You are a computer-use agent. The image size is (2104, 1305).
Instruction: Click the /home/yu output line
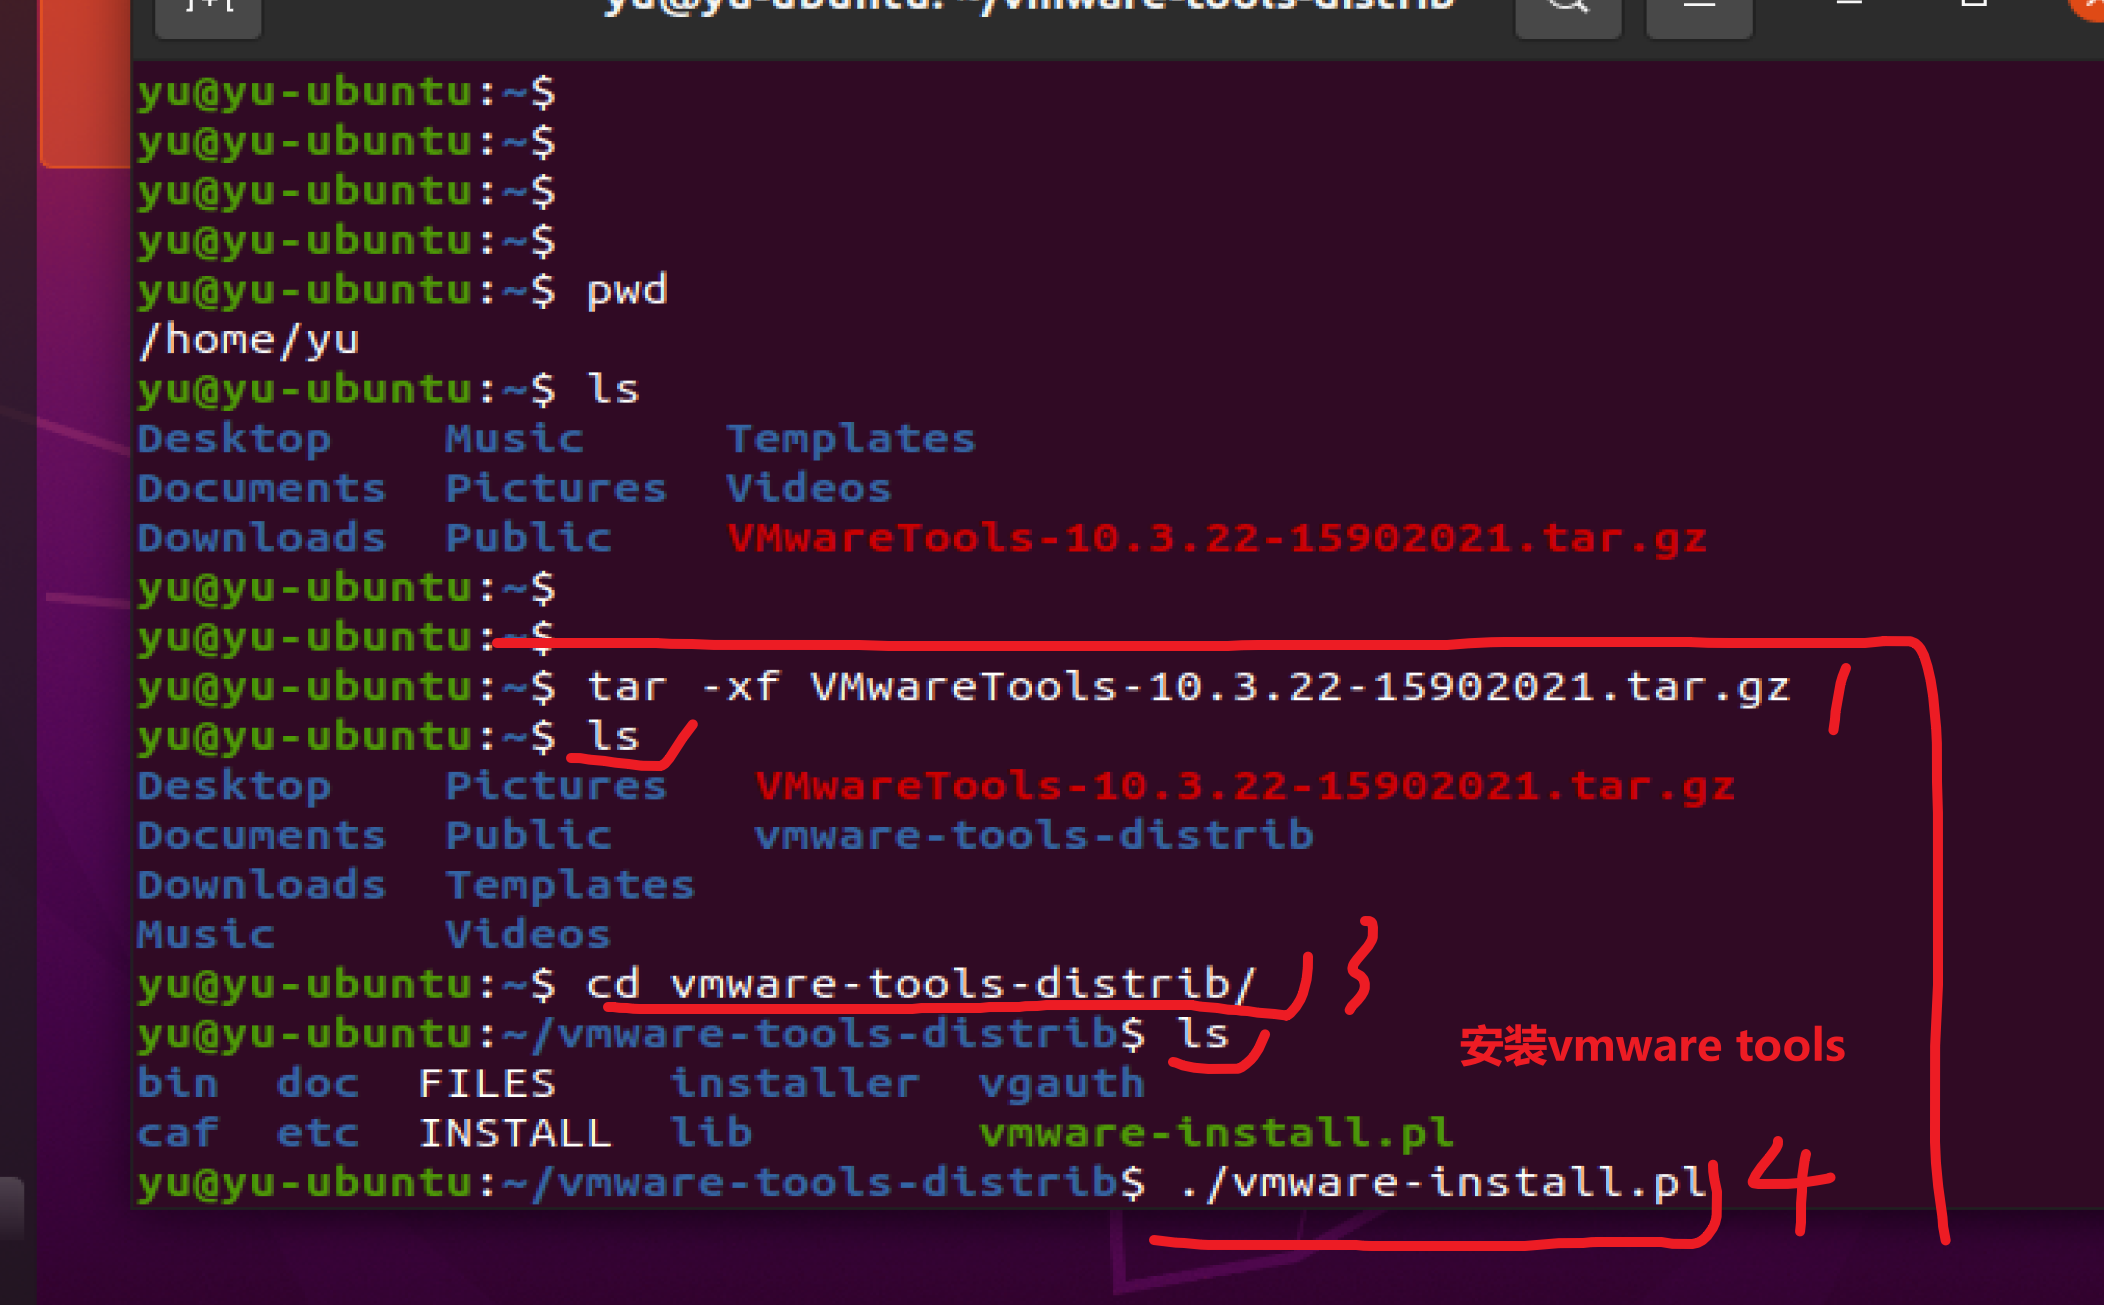[x=249, y=340]
